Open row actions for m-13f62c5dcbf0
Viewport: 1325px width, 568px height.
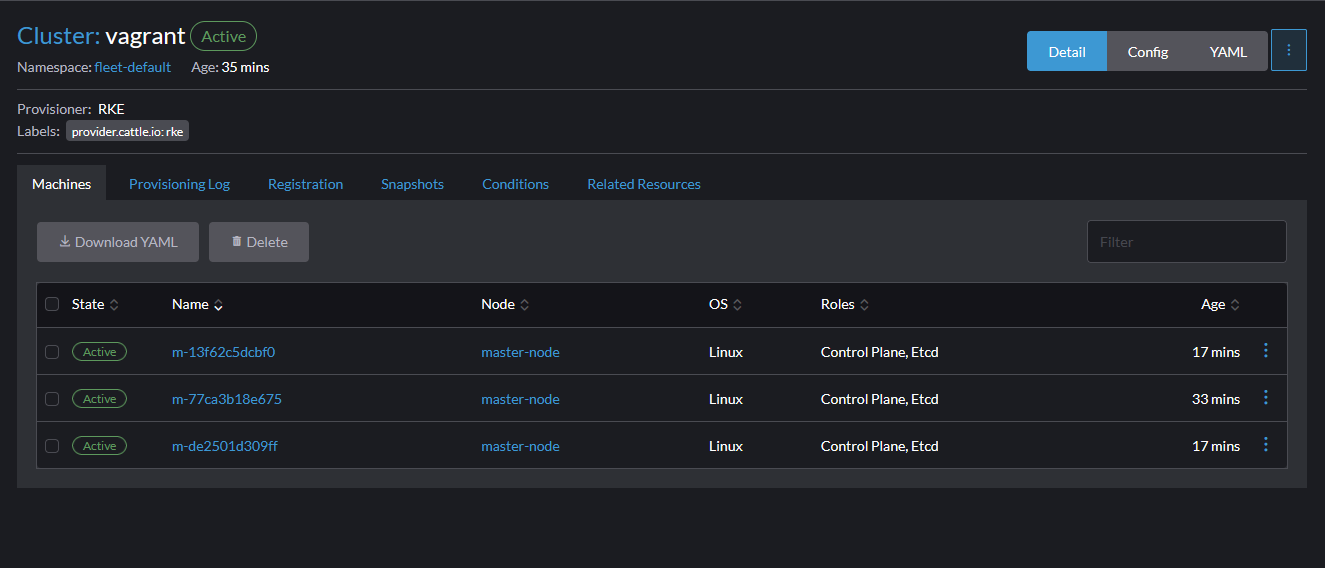coord(1265,351)
